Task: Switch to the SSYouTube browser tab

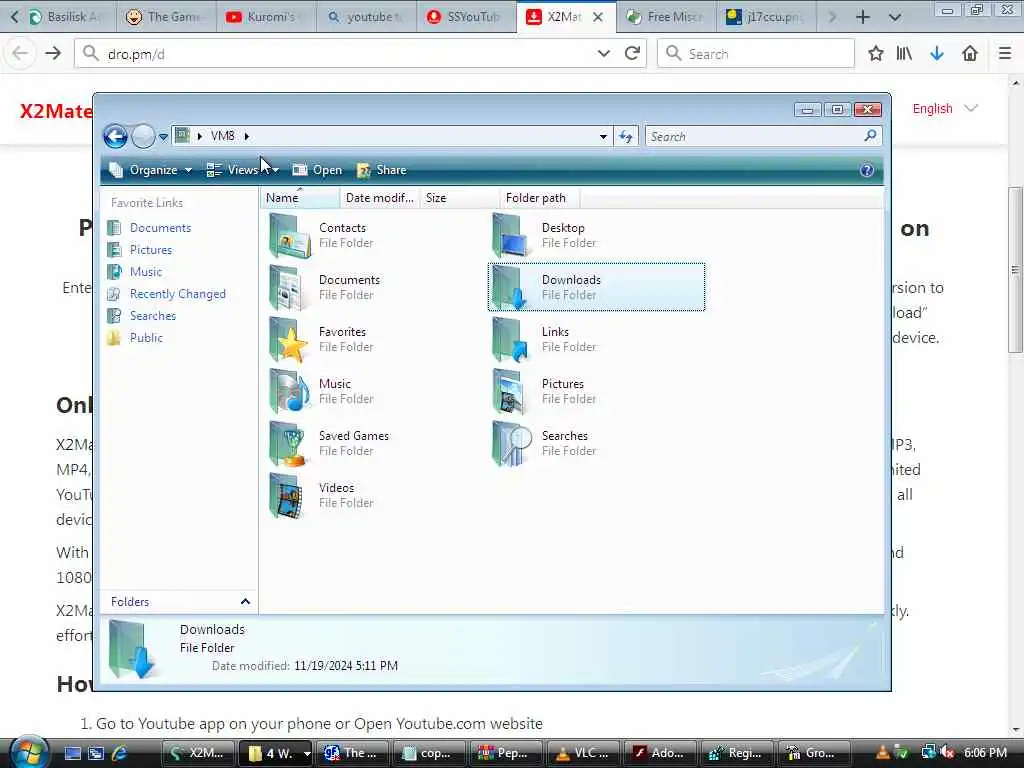Action: point(465,17)
